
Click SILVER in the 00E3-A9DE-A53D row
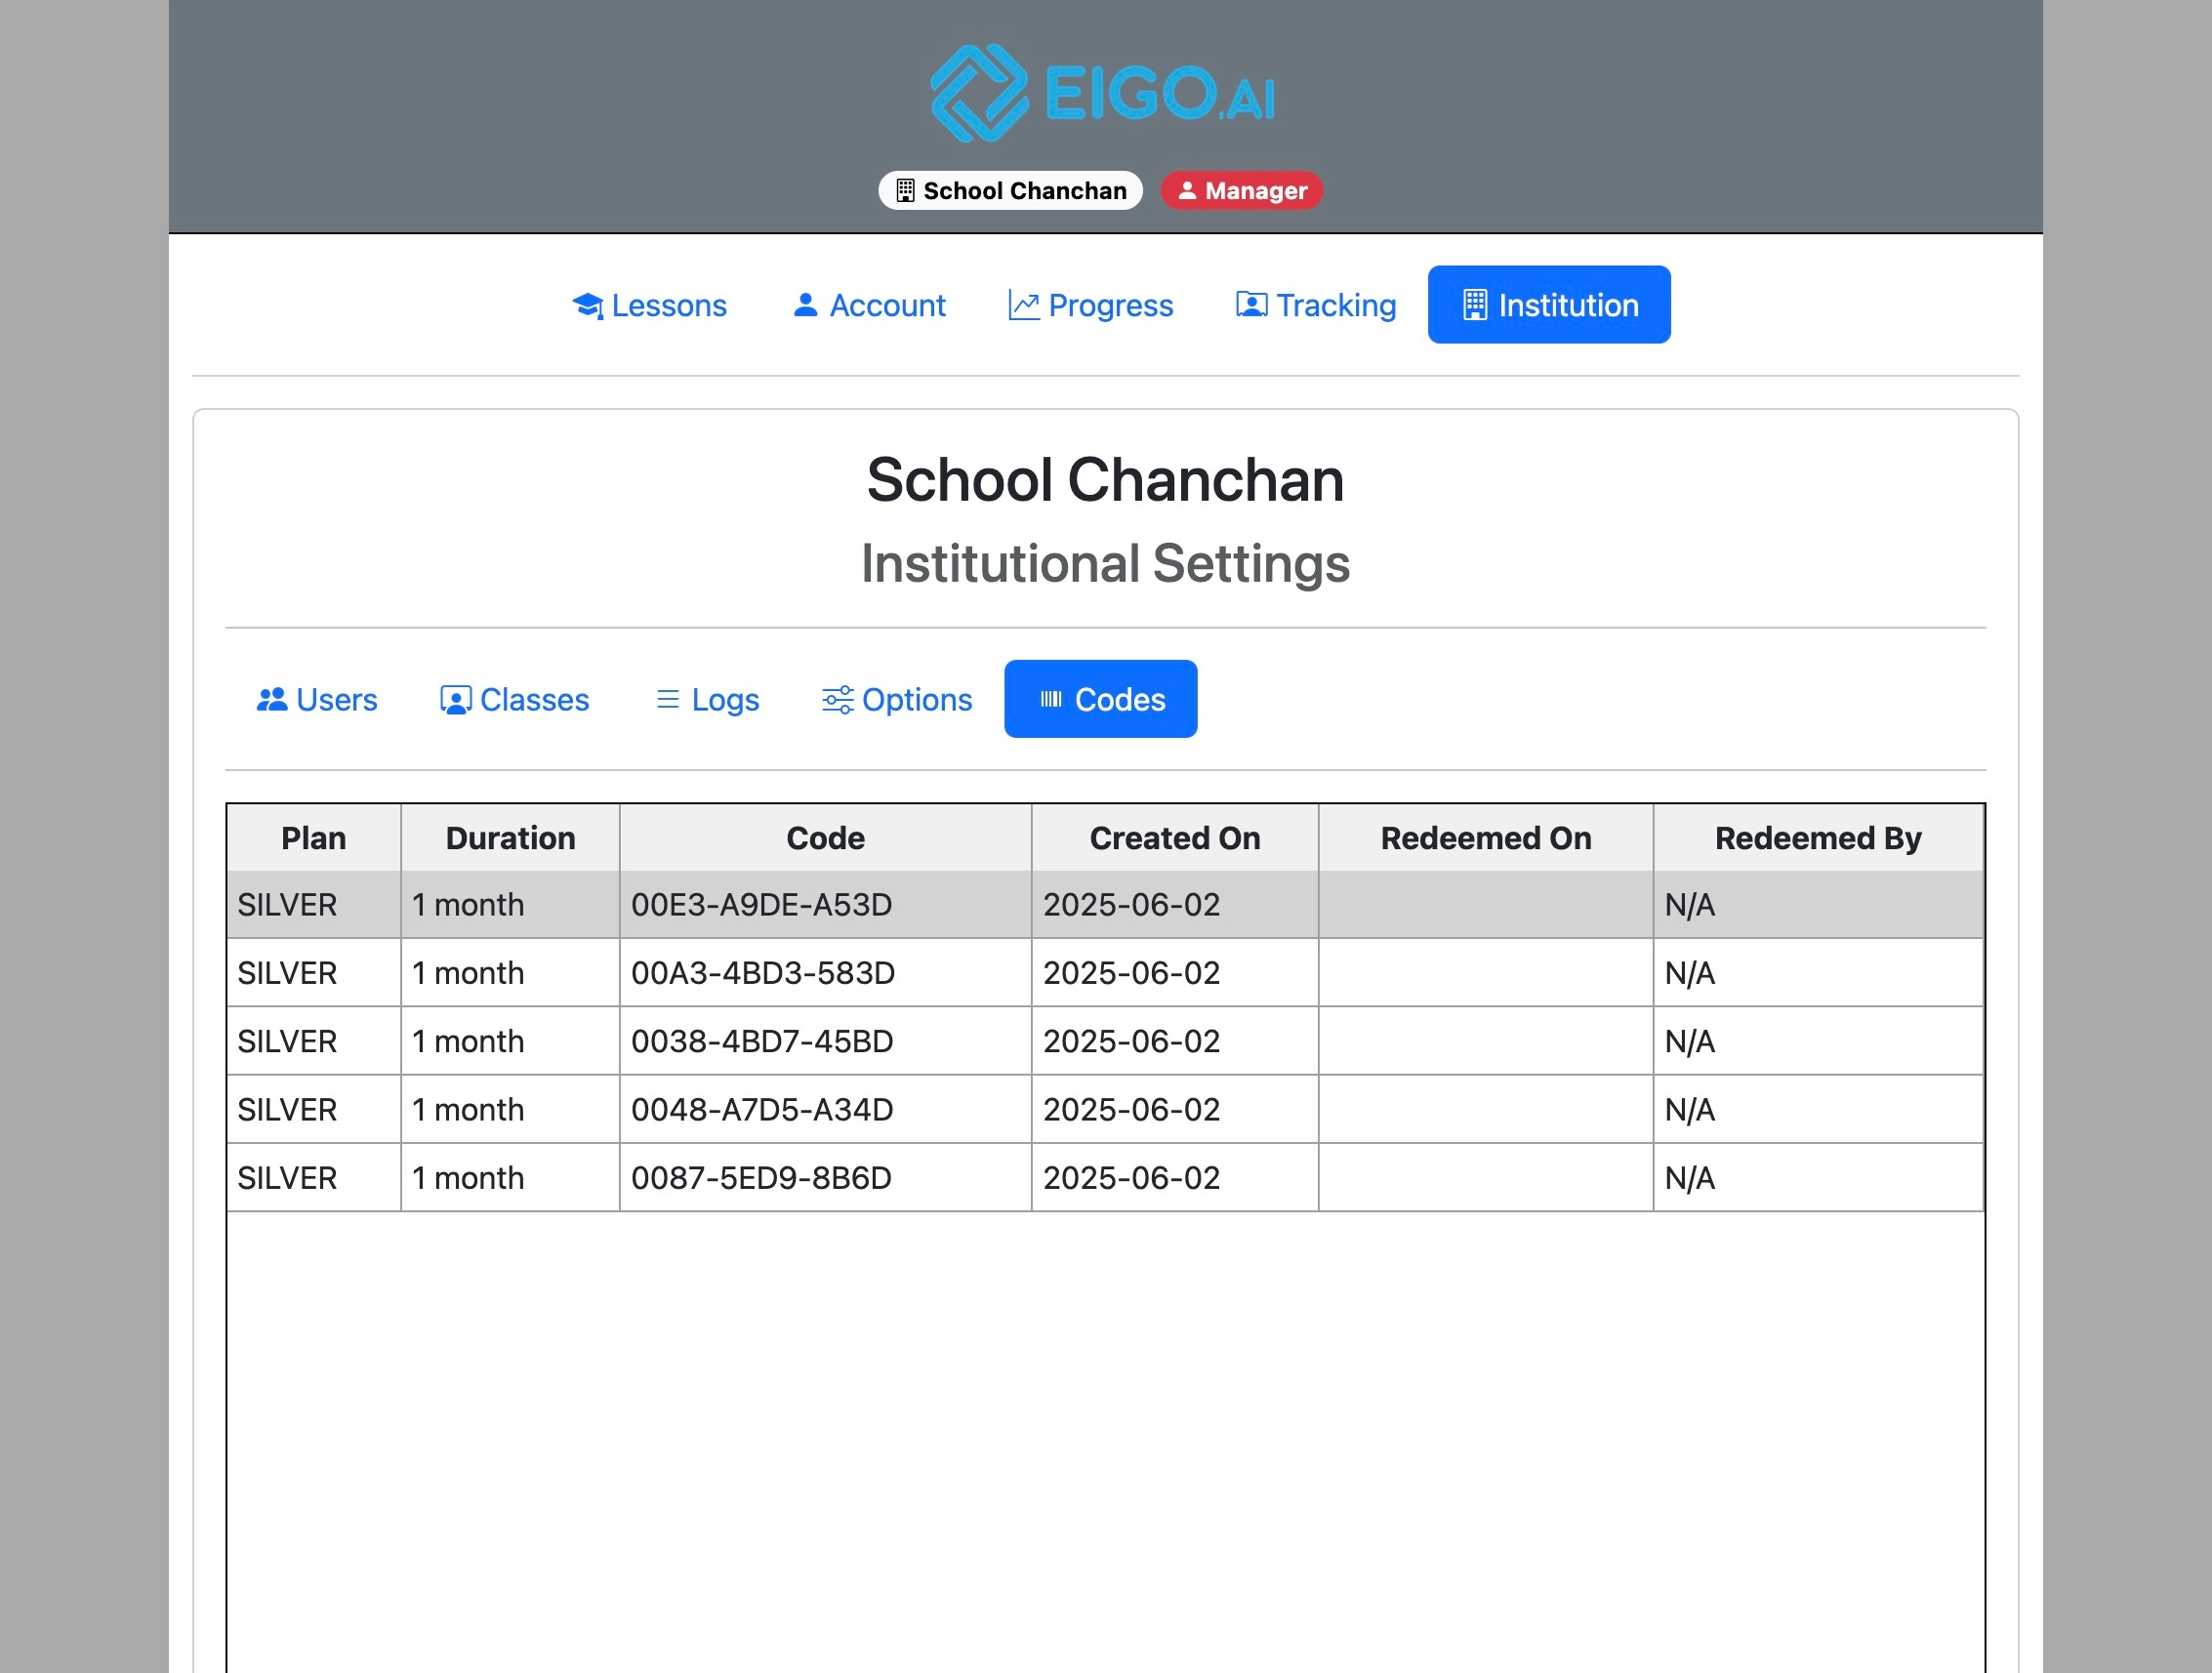pos(287,905)
